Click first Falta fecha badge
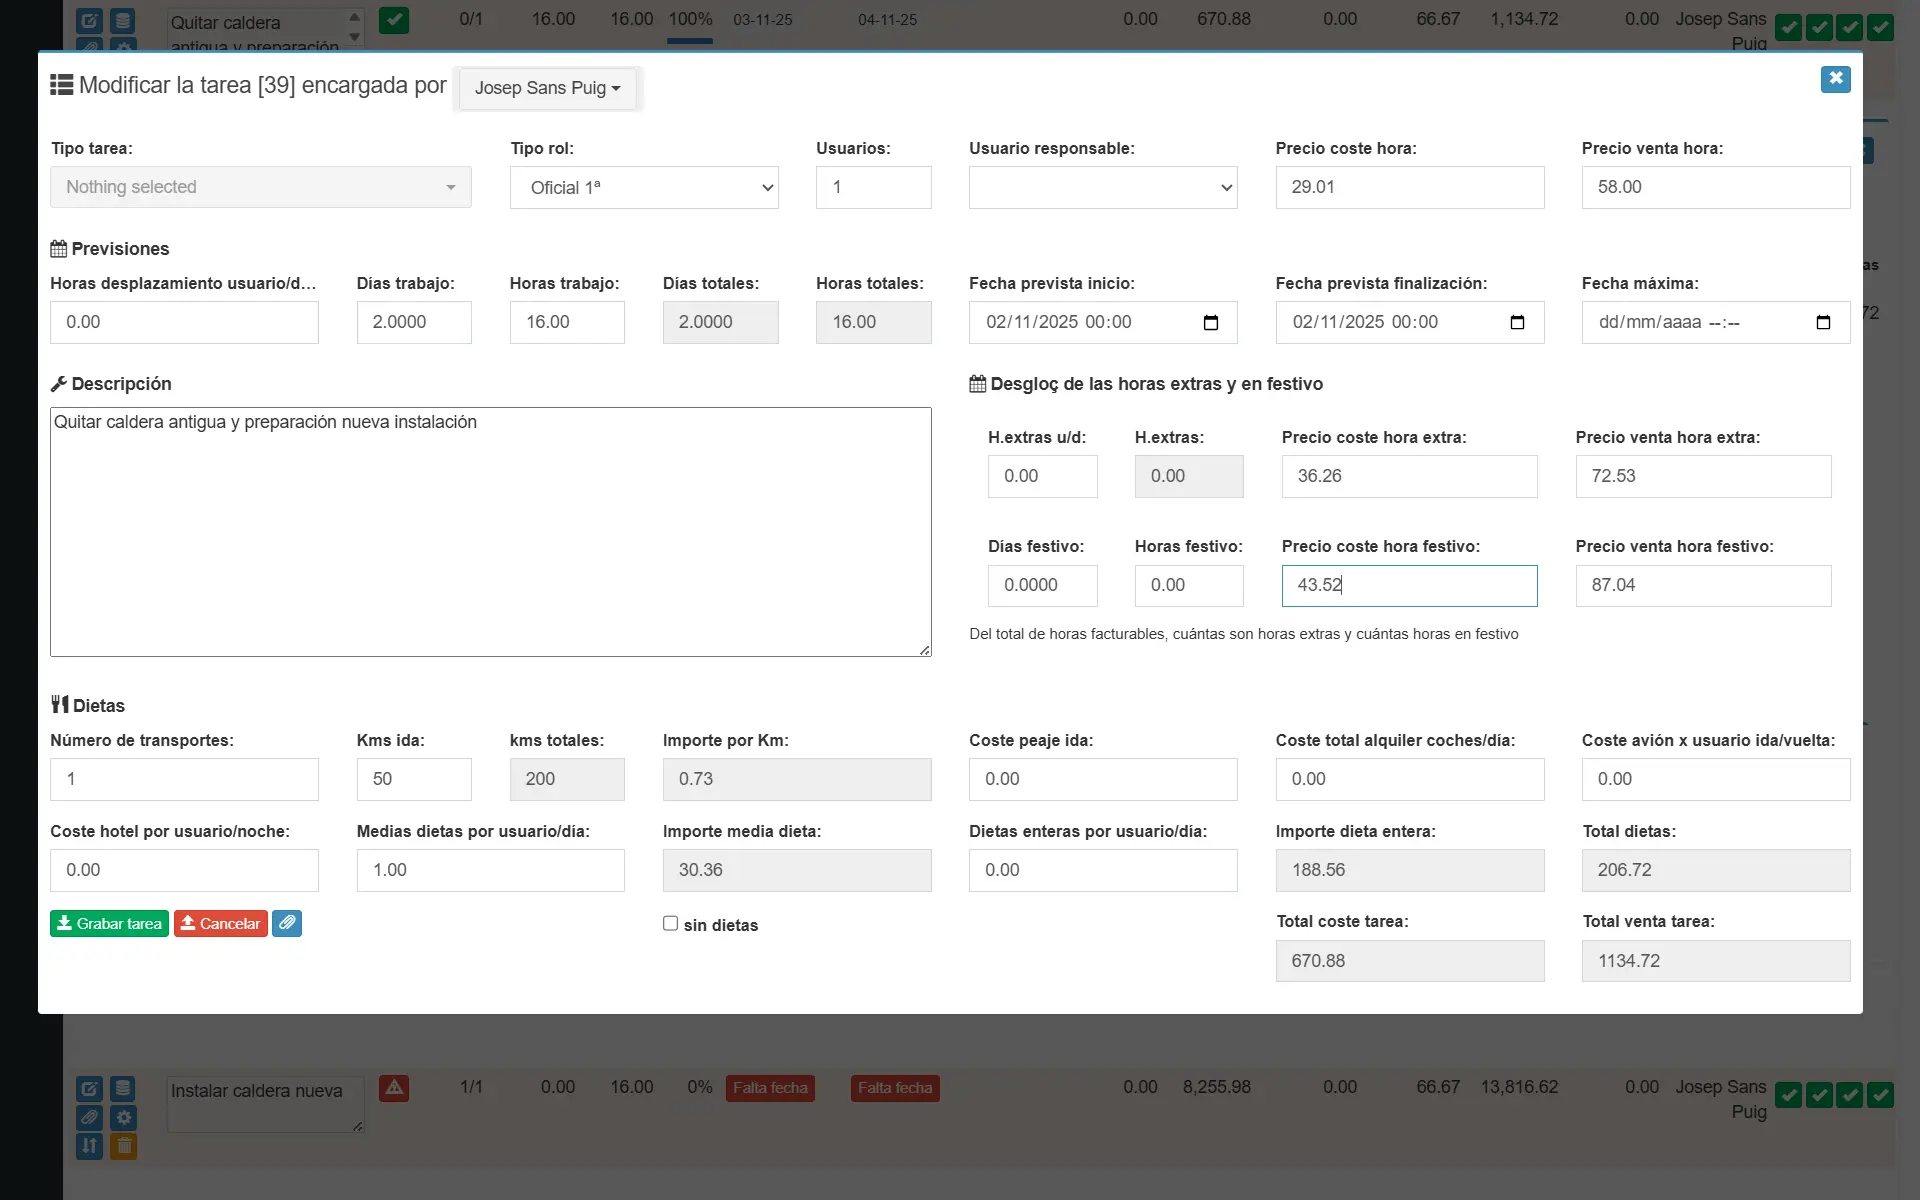Viewport: 1920px width, 1200px height. pyautogui.click(x=770, y=1088)
